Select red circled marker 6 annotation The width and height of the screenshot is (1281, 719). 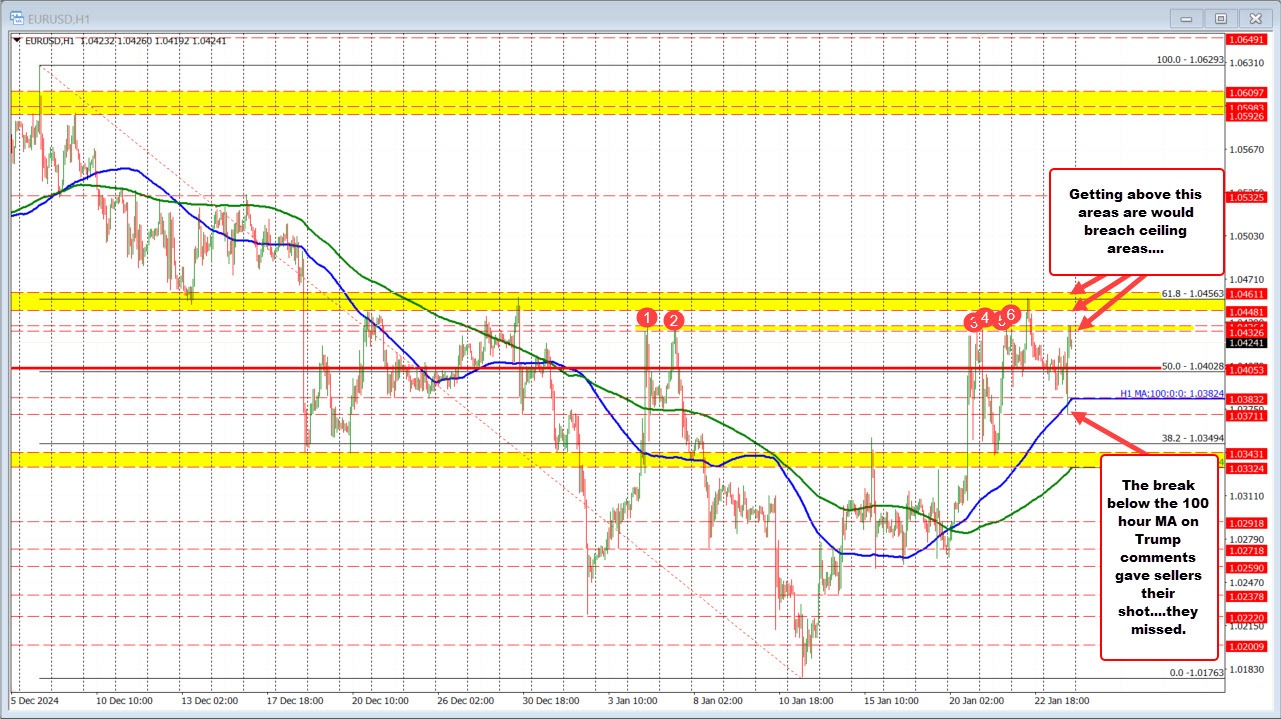[1009, 313]
